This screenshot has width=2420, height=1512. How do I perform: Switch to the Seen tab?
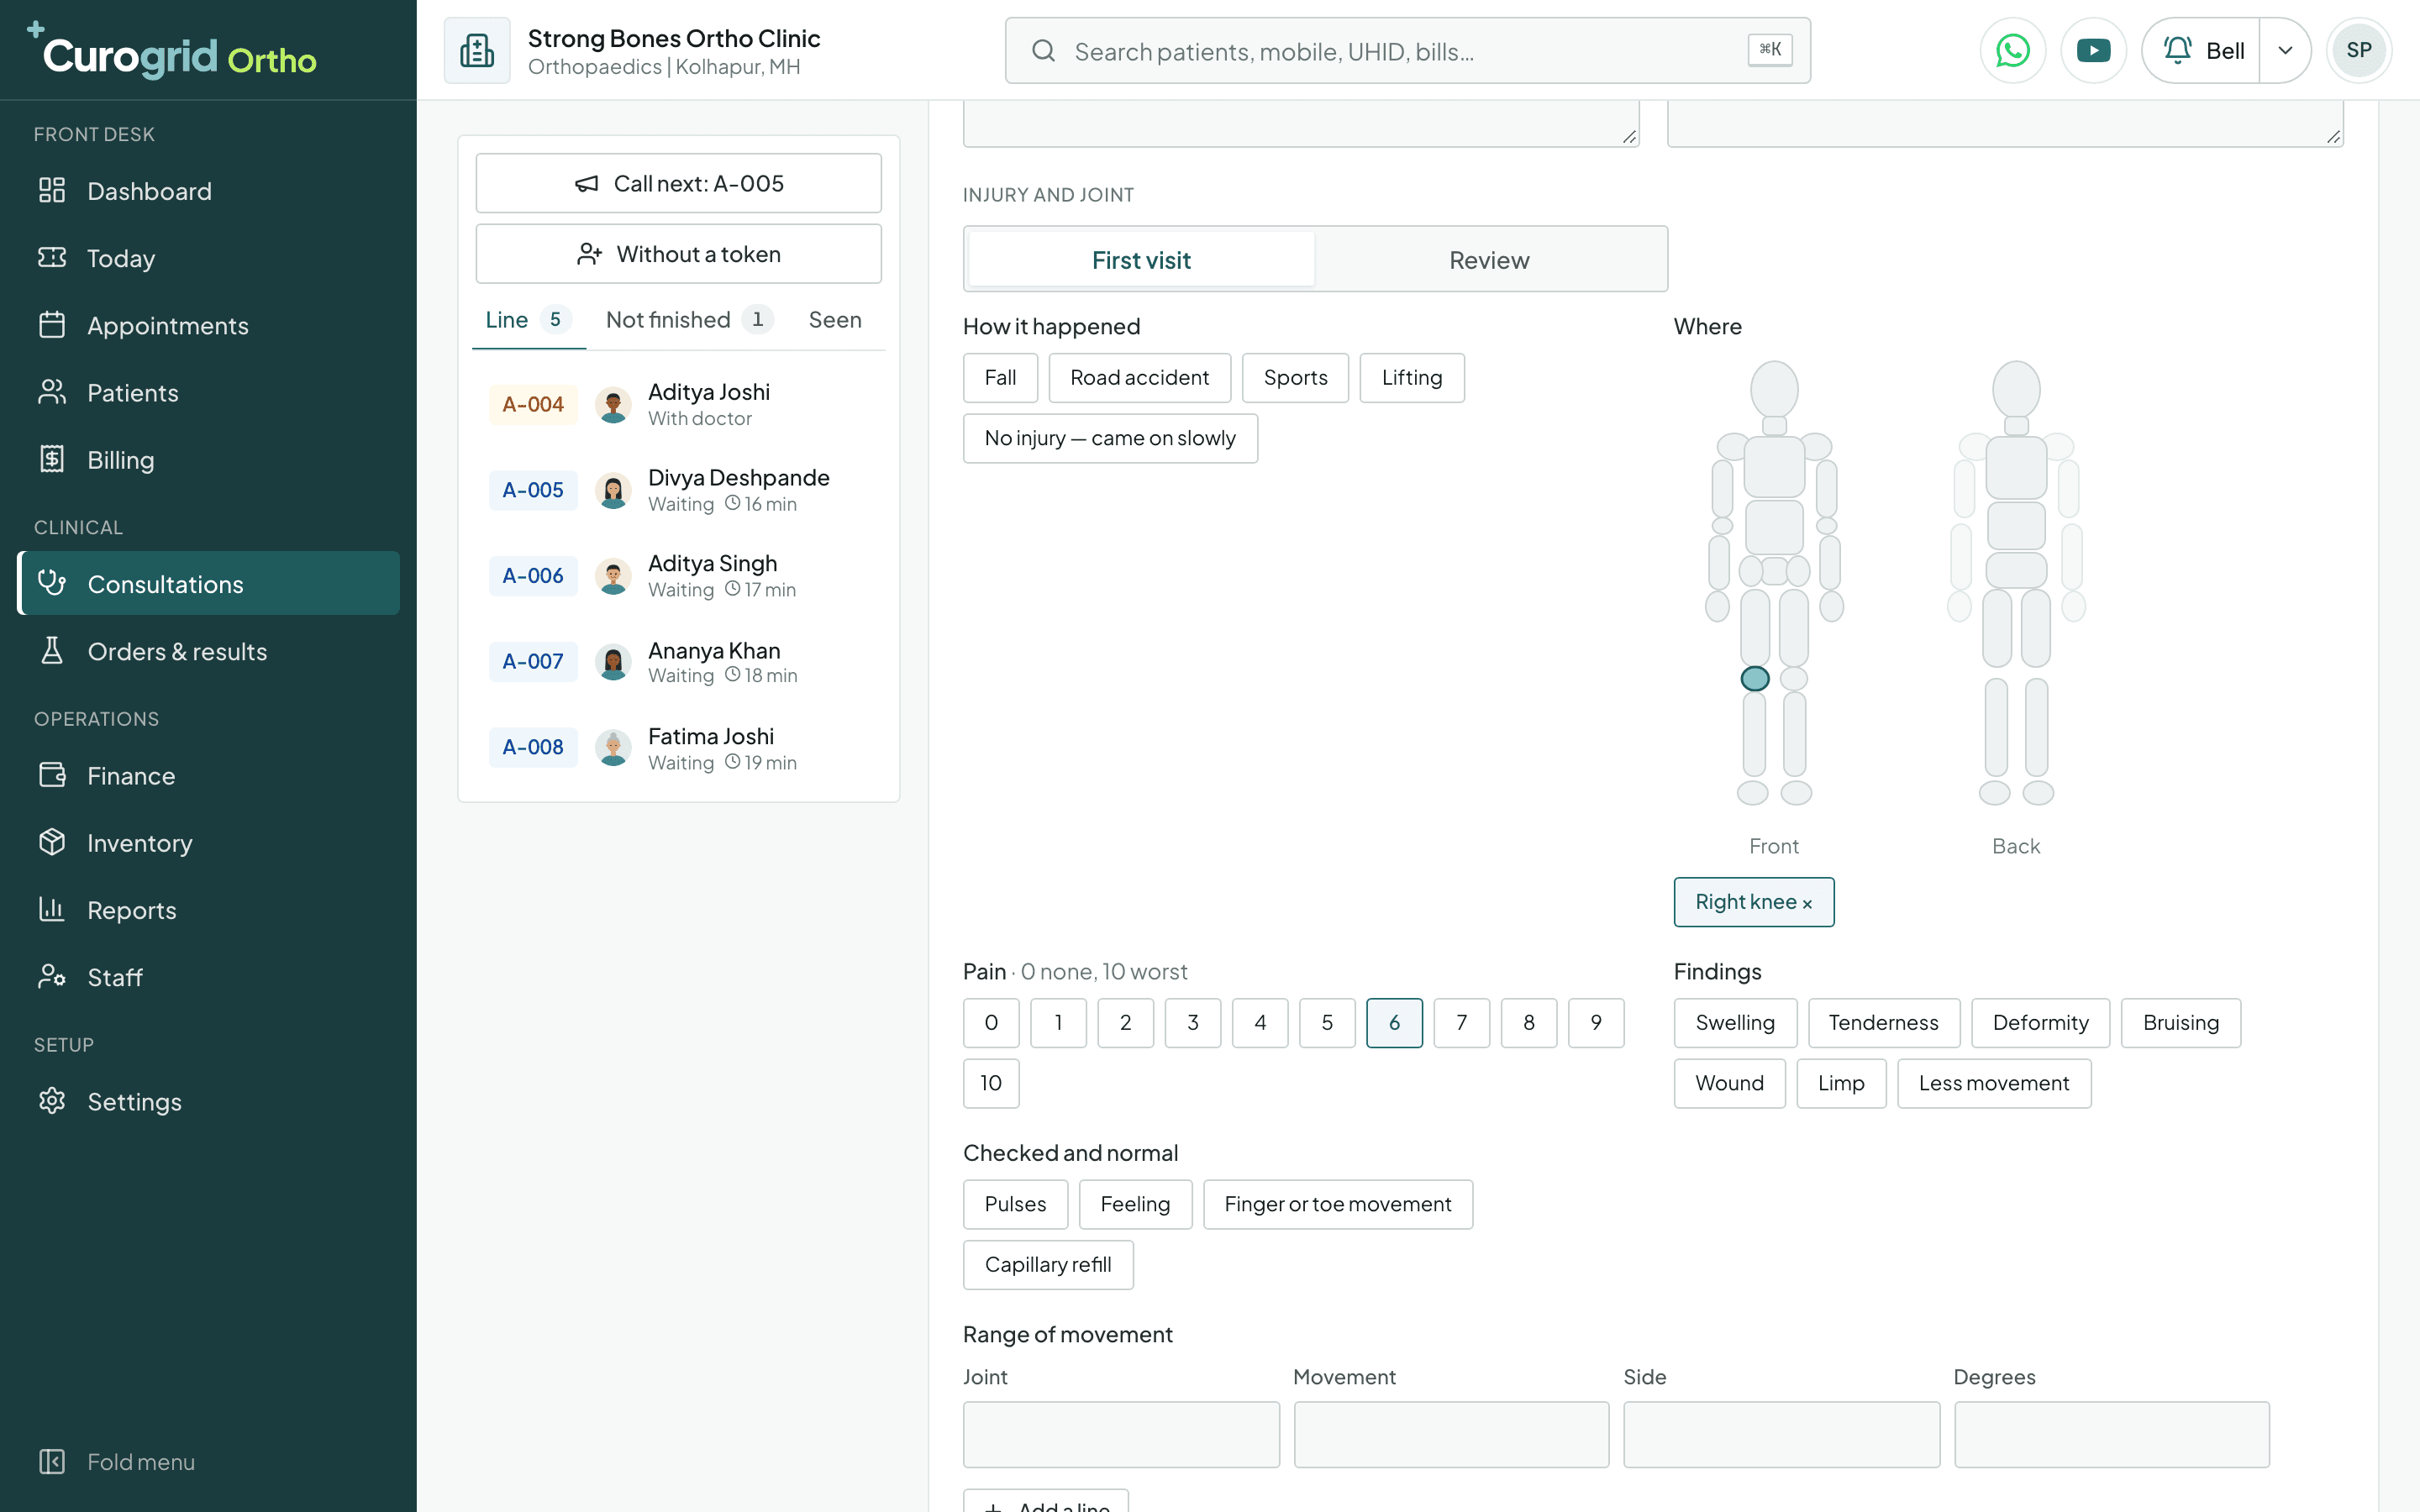pyautogui.click(x=835, y=320)
